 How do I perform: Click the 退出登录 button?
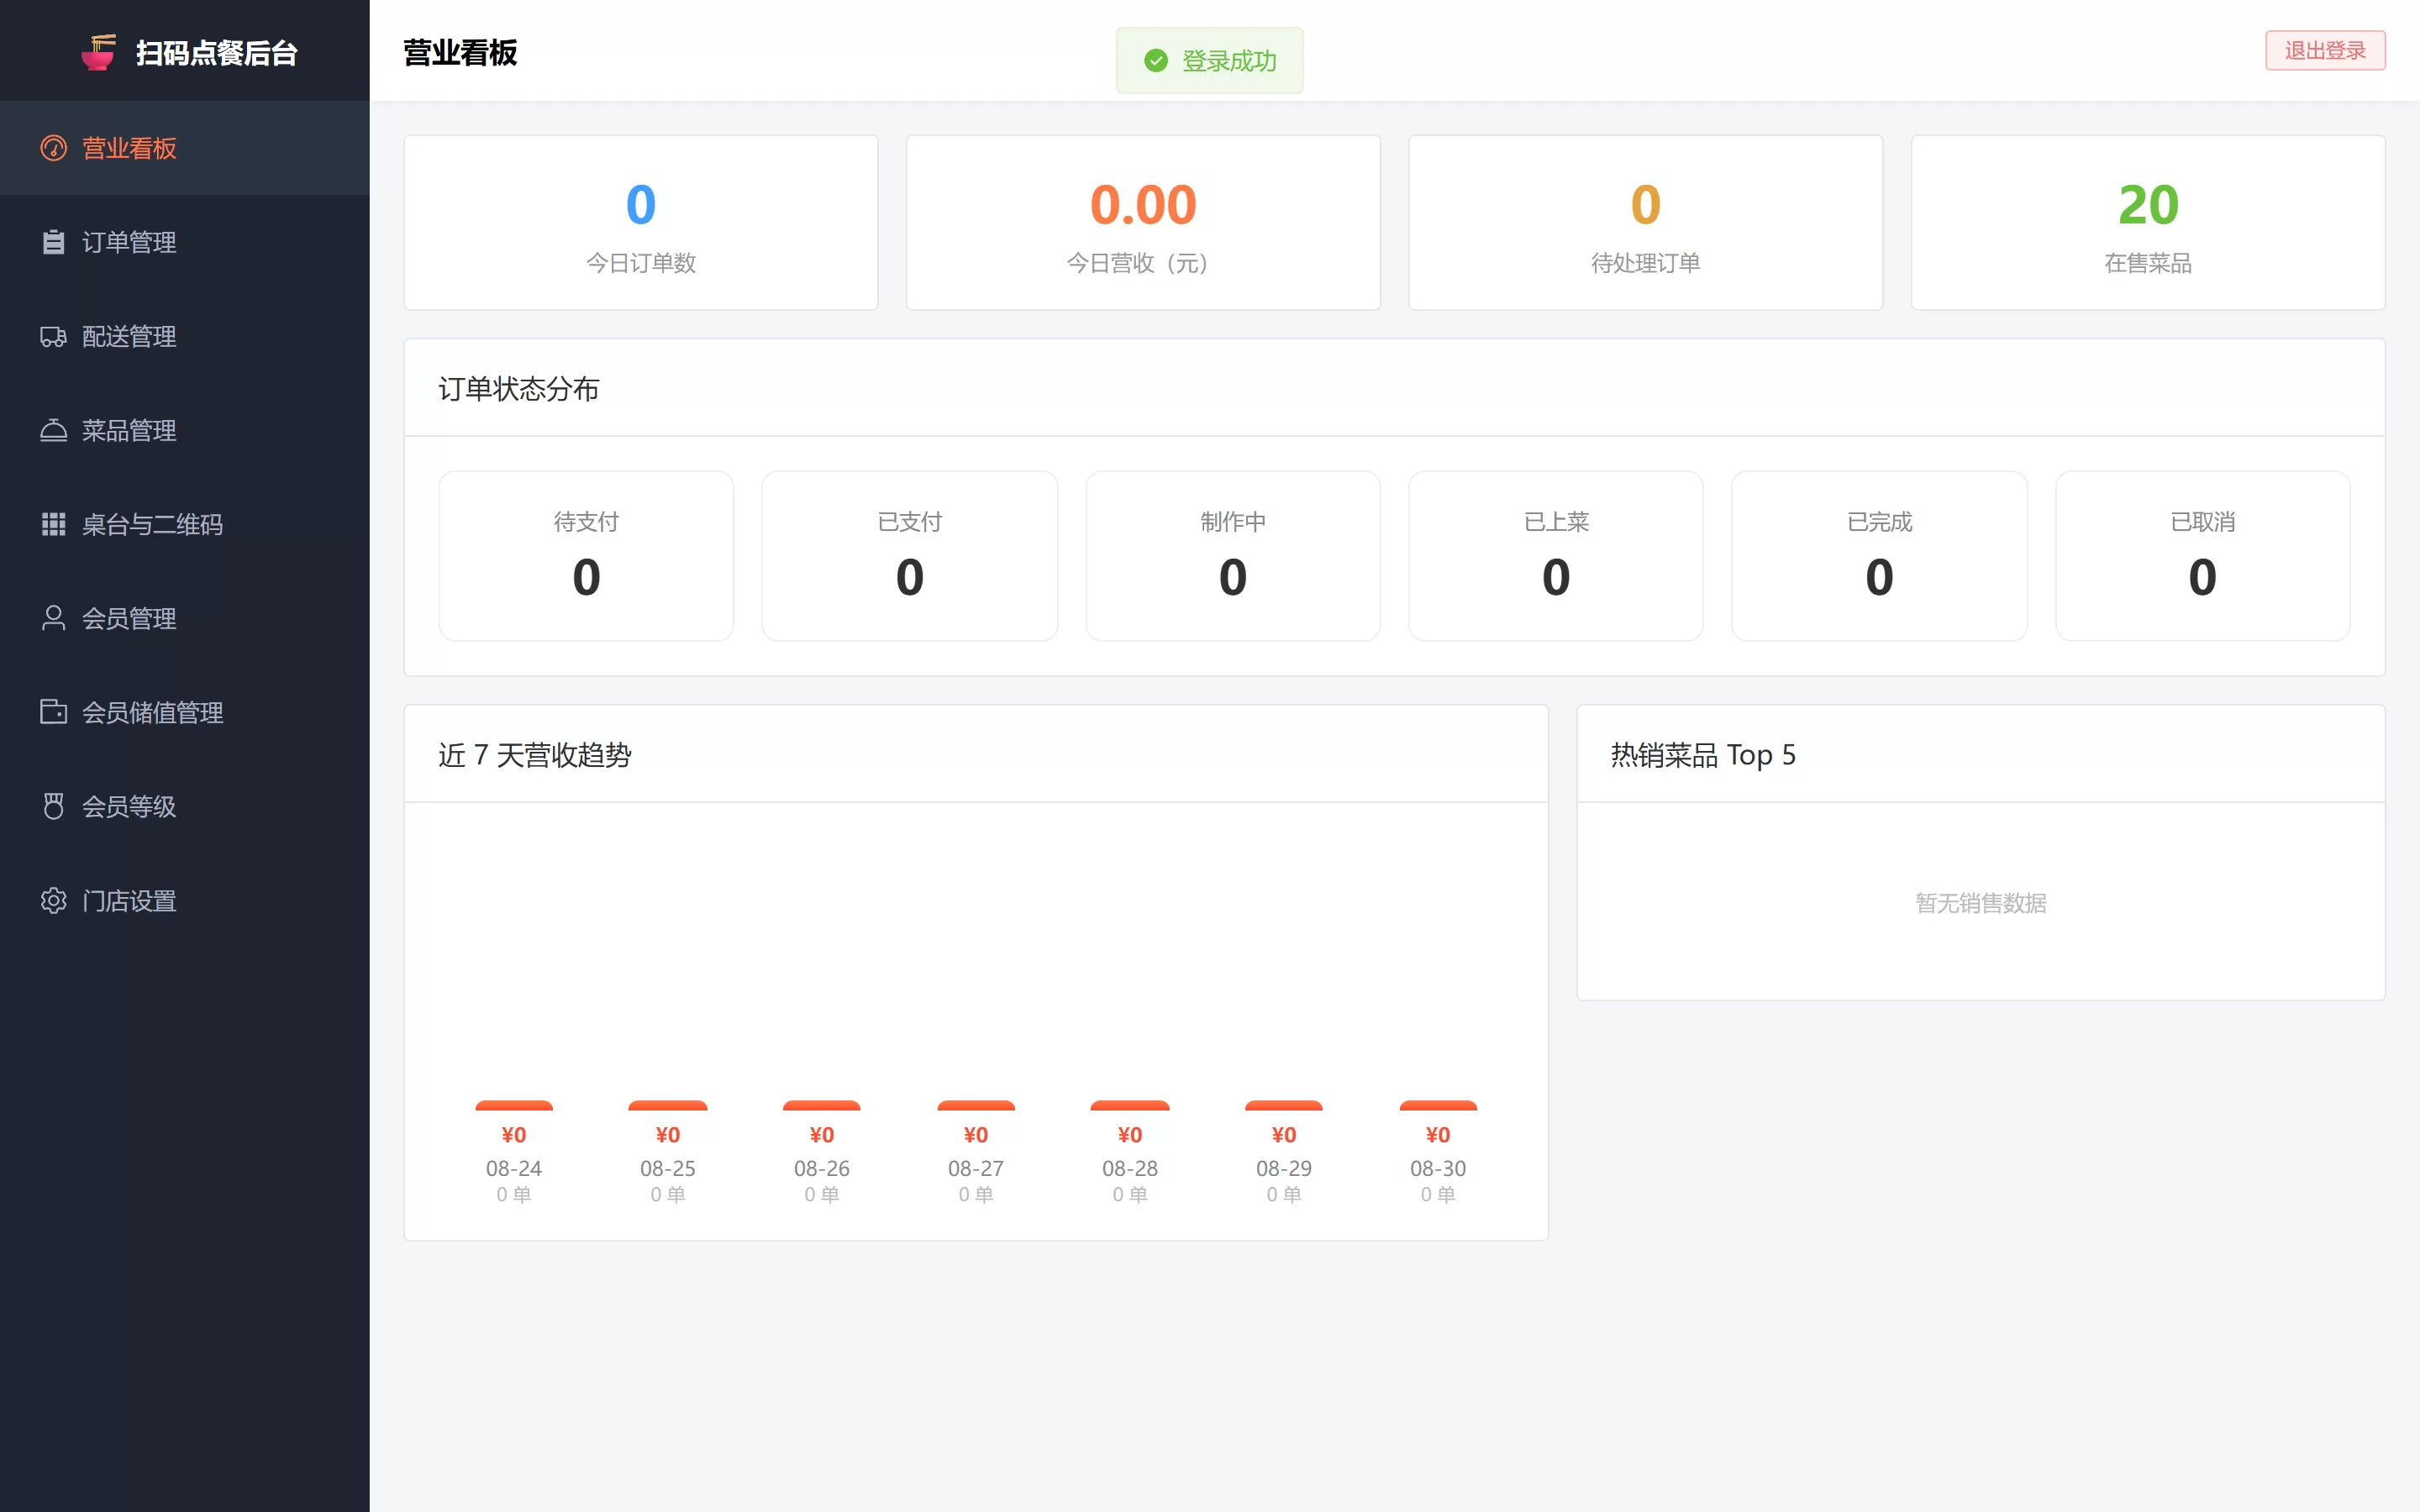(2325, 51)
